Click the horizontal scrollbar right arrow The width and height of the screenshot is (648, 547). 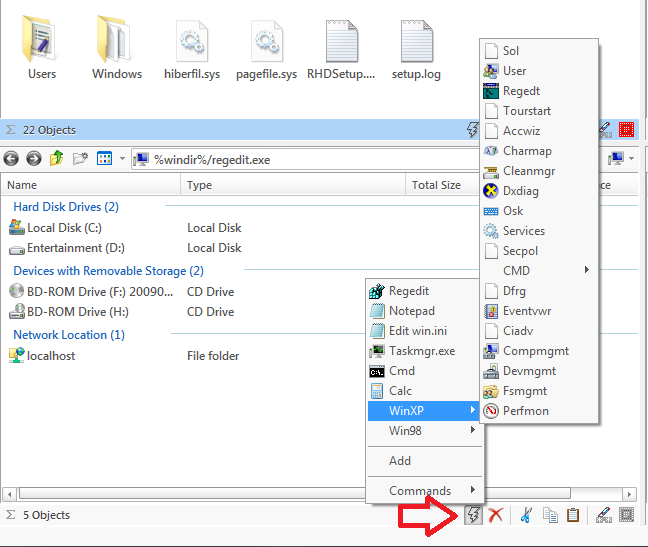click(629, 494)
